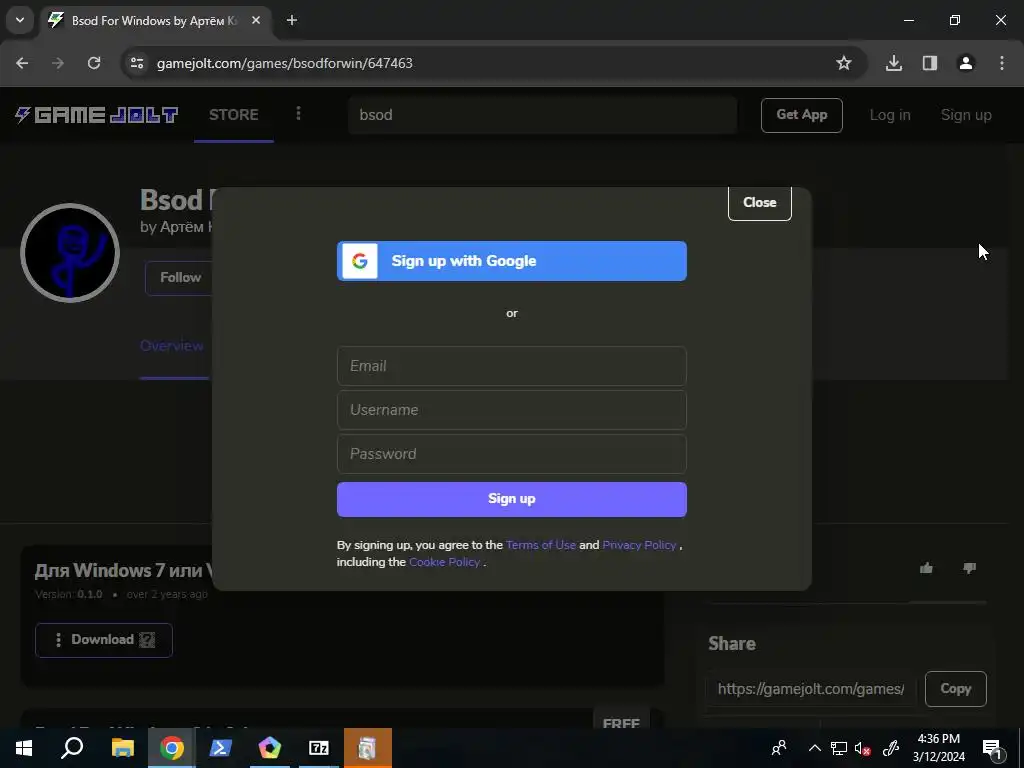Image resolution: width=1024 pixels, height=768 pixels.
Task: Open Windows search magnifier on taskbar
Action: [x=72, y=748]
